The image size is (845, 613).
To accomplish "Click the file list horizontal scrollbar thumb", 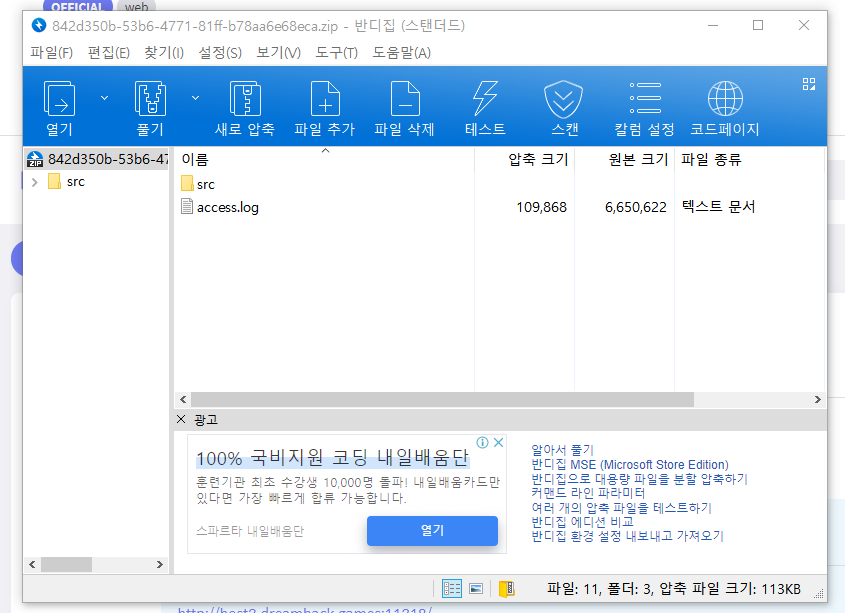I will pos(442,400).
